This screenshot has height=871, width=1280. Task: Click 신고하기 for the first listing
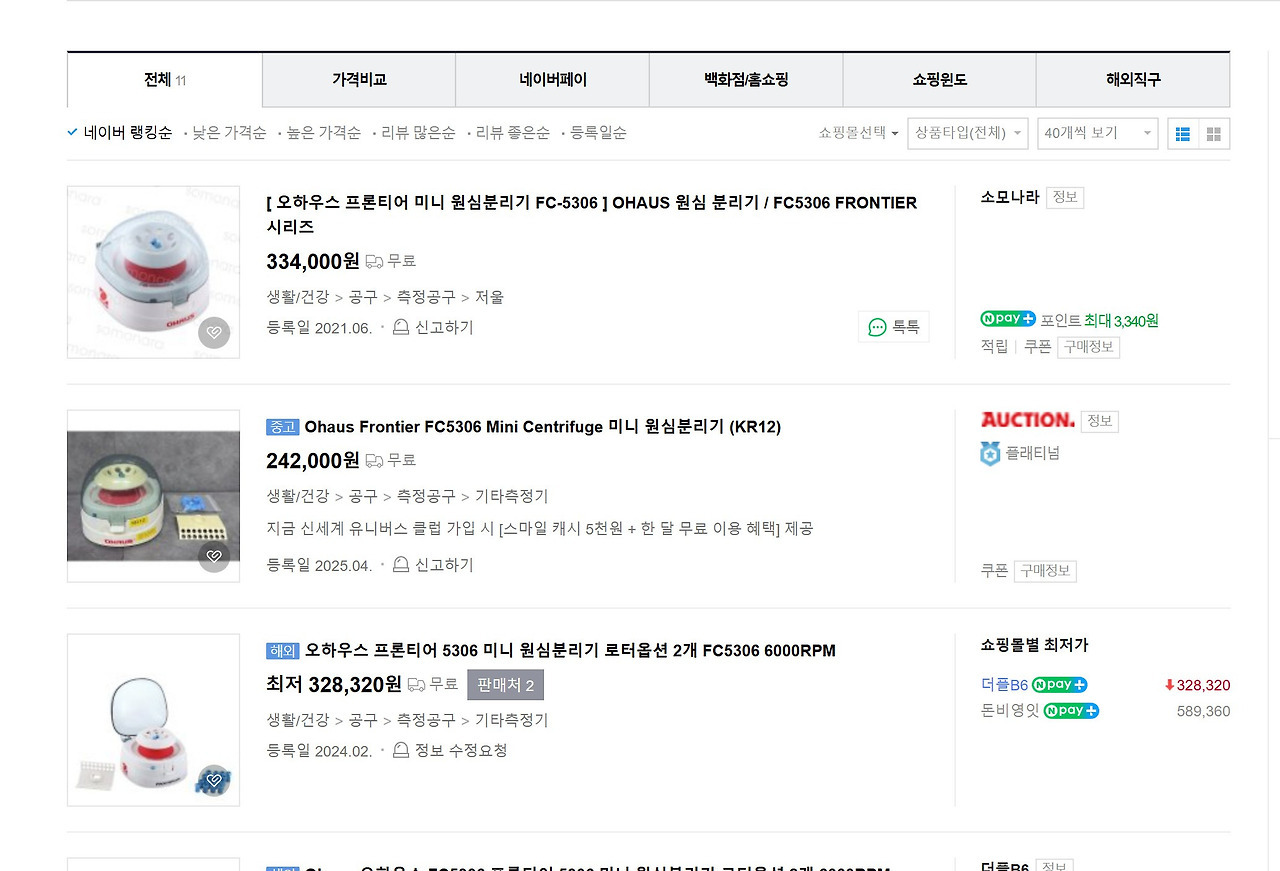(x=433, y=327)
